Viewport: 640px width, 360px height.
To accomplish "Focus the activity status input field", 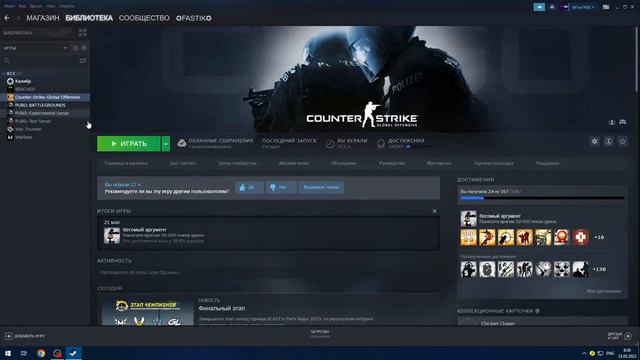I will pyautogui.click(x=268, y=272).
